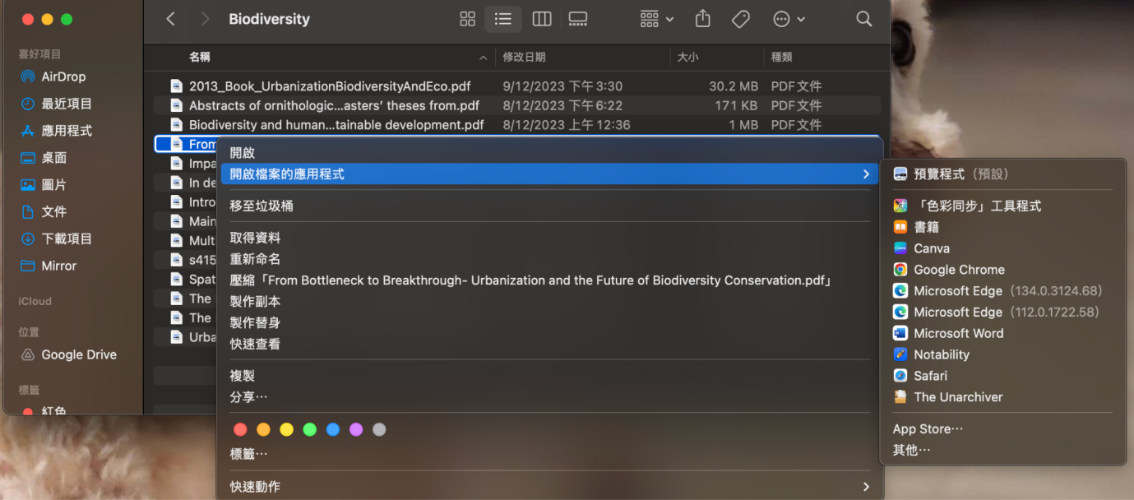Switch to column view

pyautogui.click(x=541, y=19)
